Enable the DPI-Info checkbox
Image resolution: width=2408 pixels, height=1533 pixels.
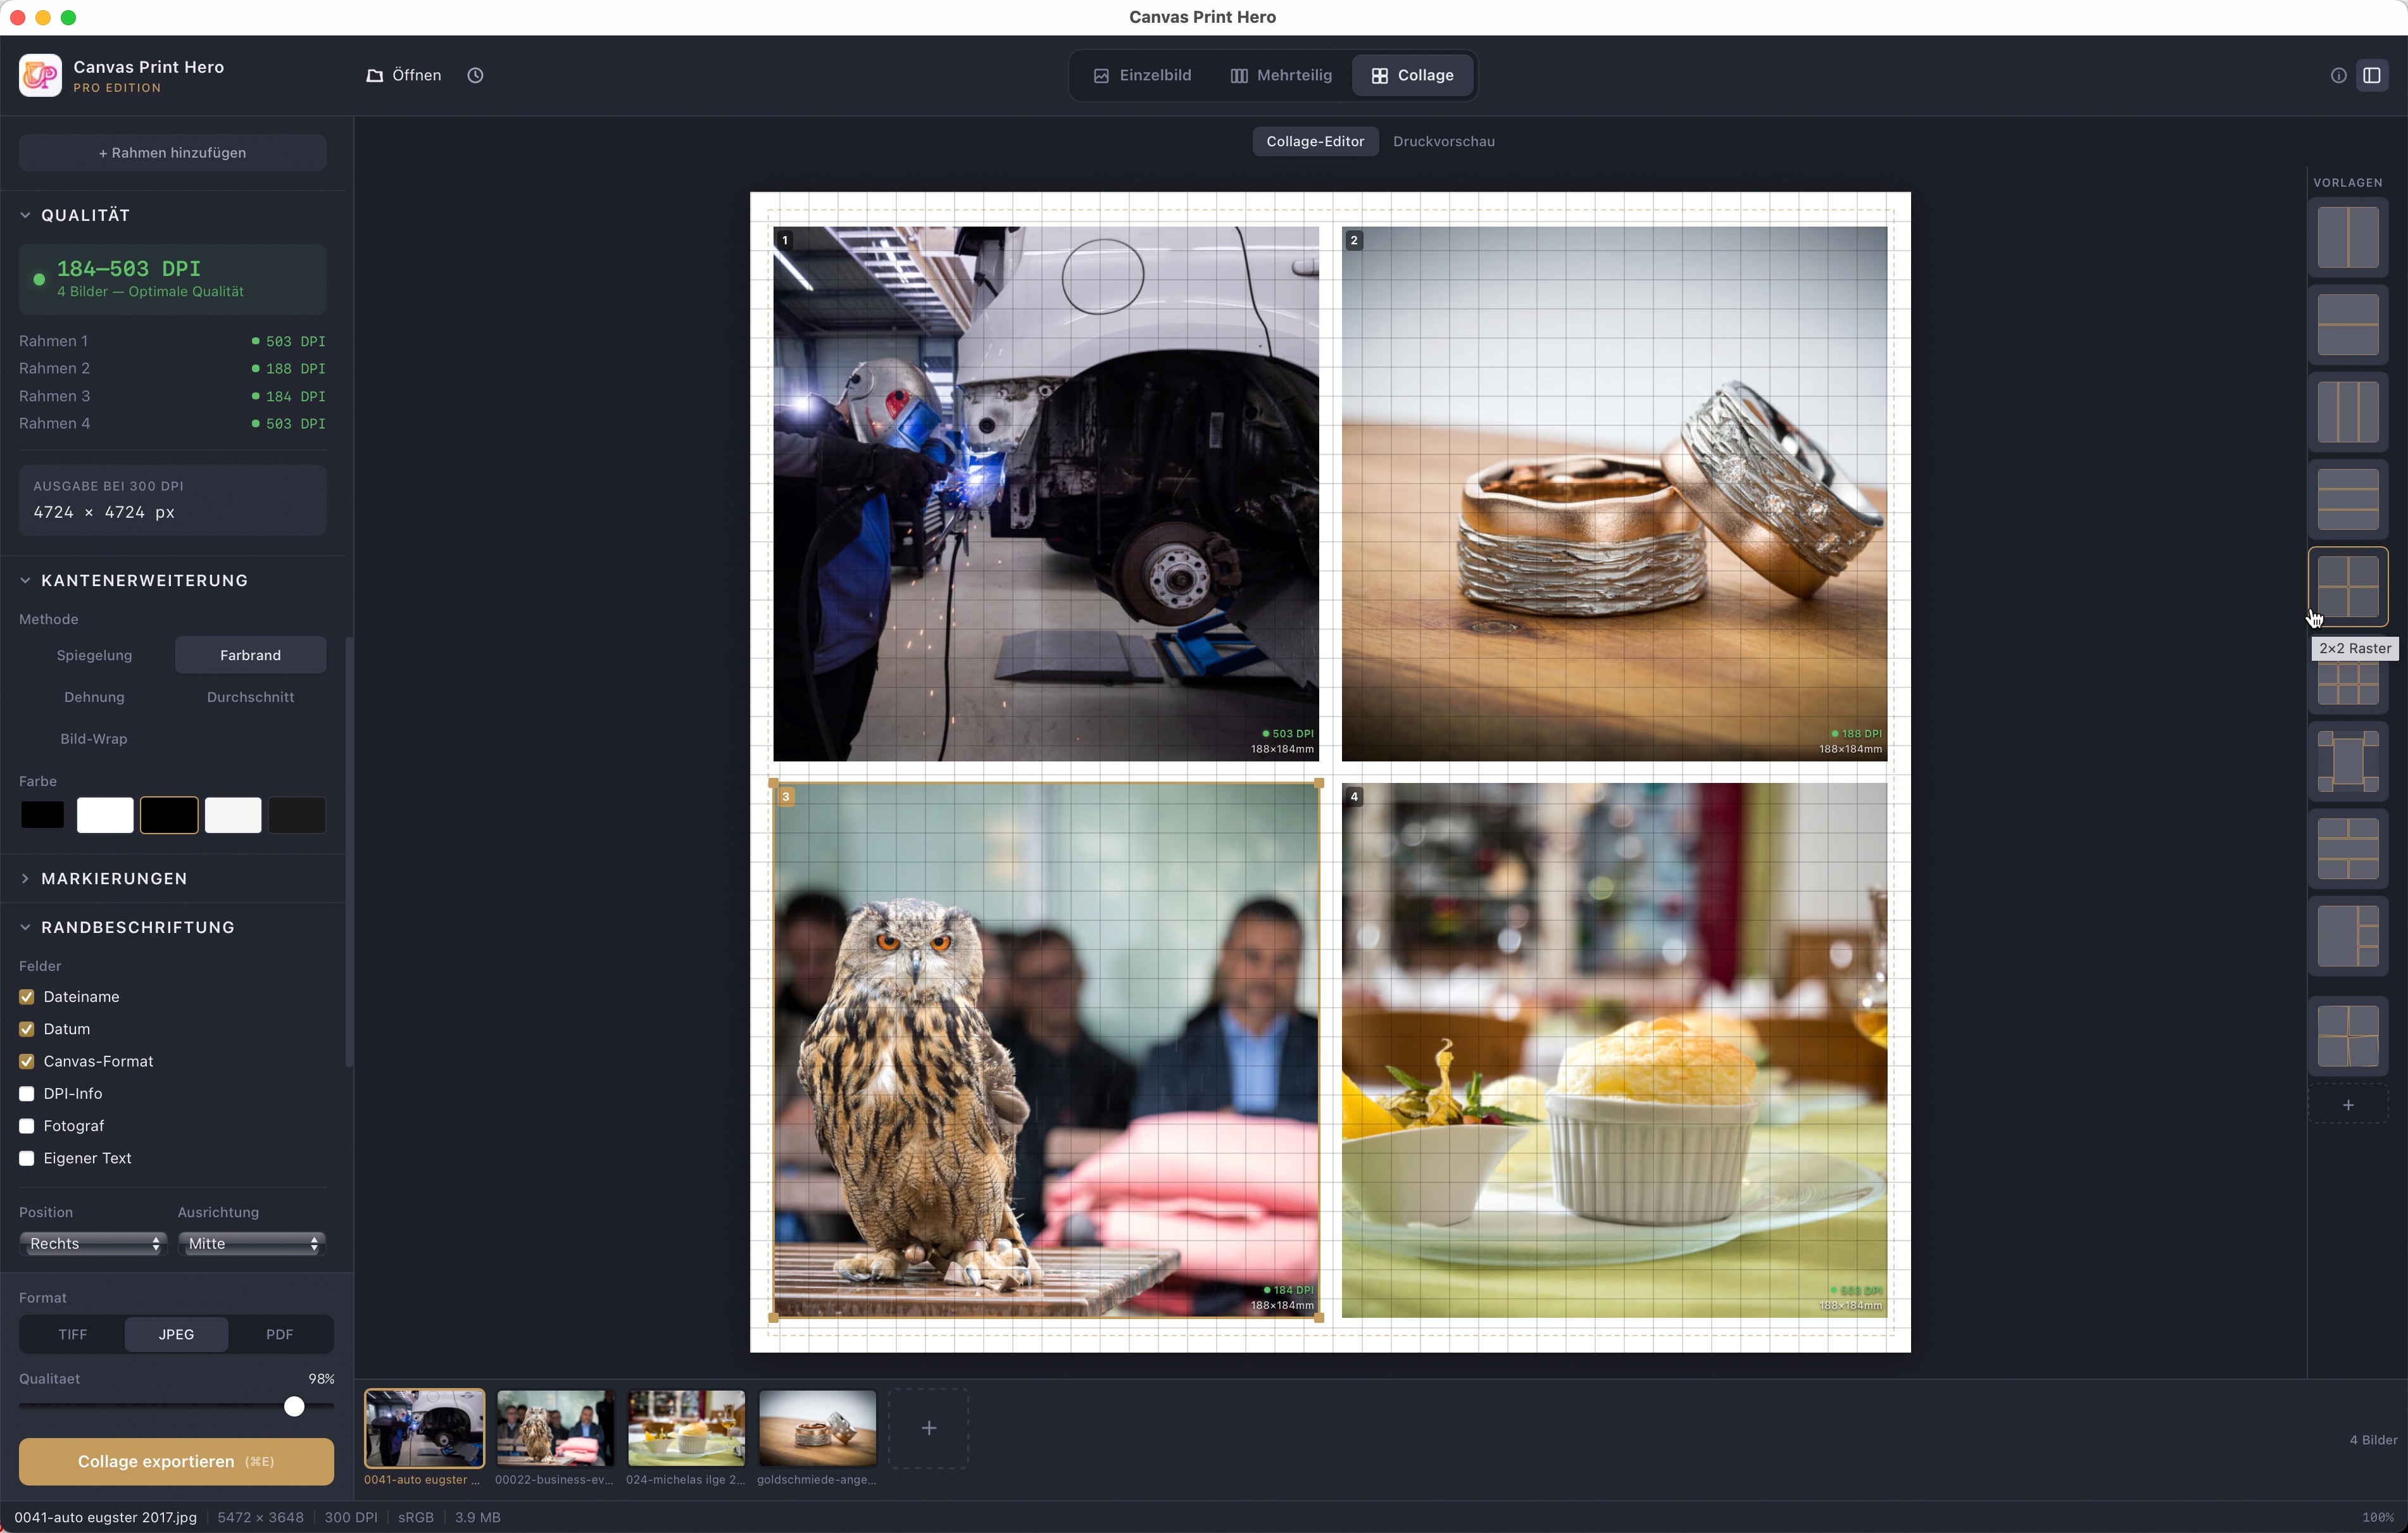click(x=27, y=1094)
